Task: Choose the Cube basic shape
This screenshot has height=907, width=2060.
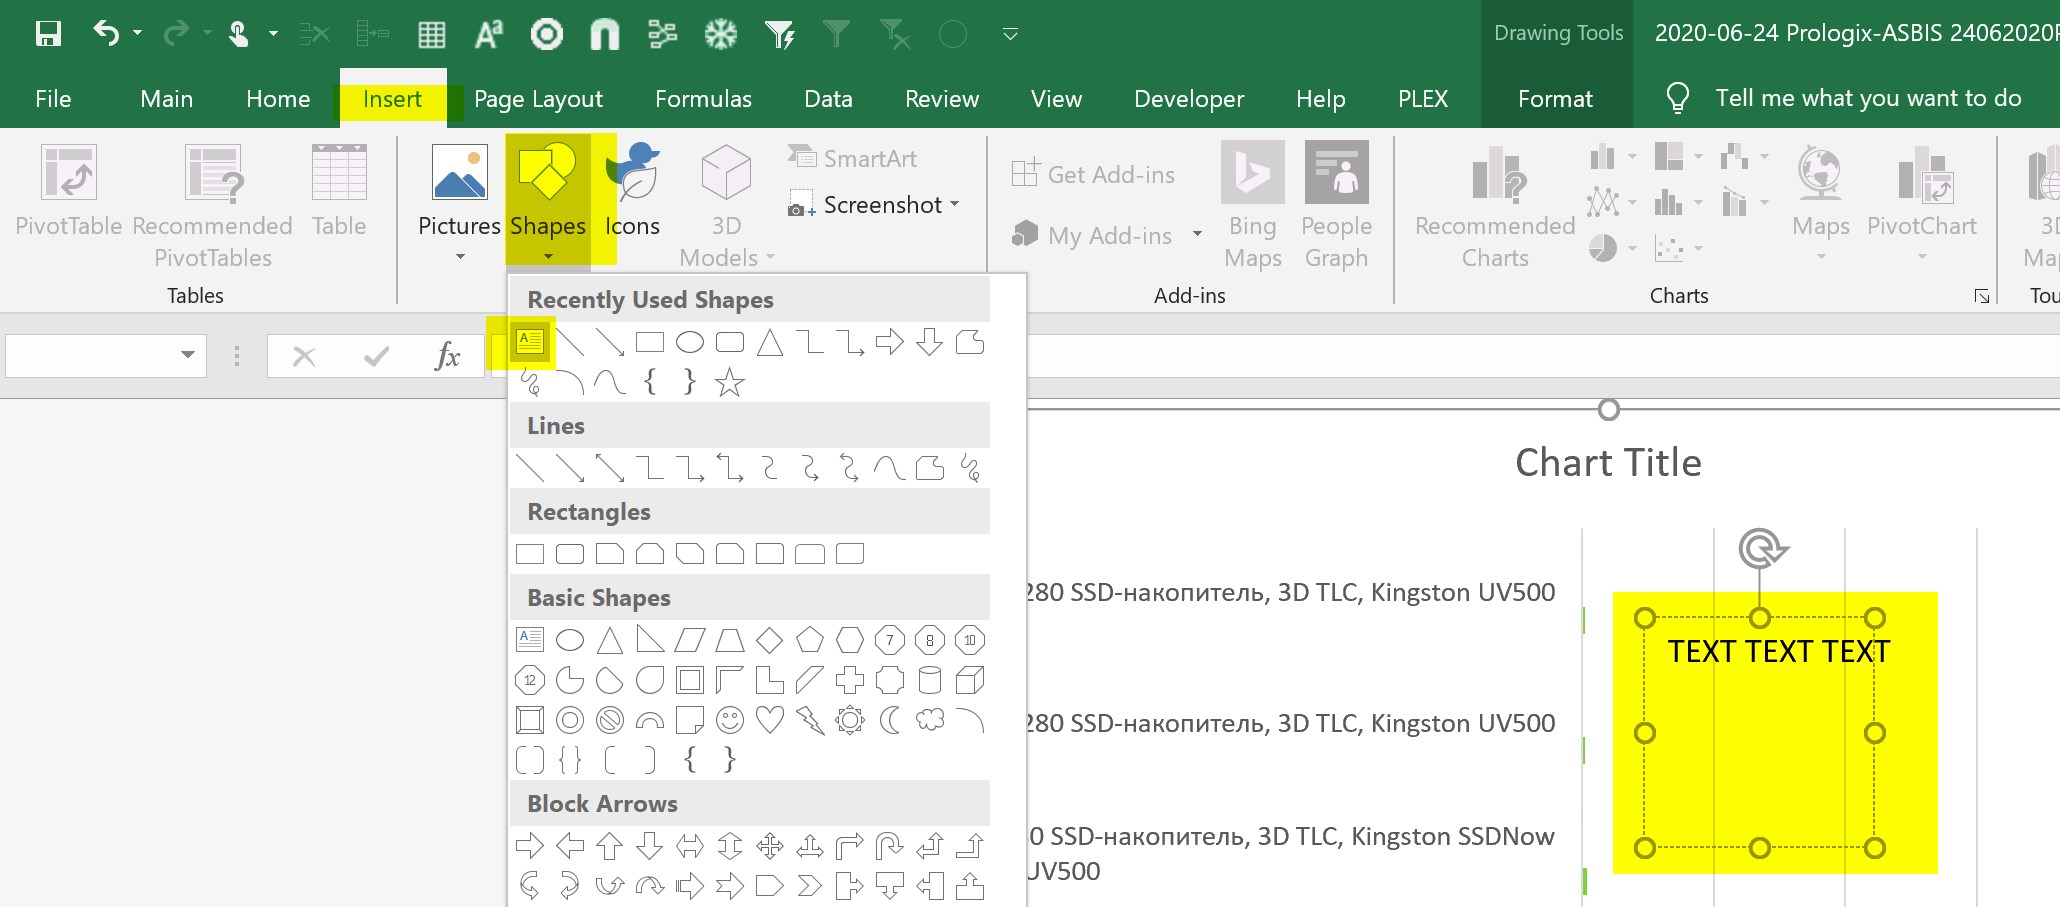Action: [x=970, y=680]
